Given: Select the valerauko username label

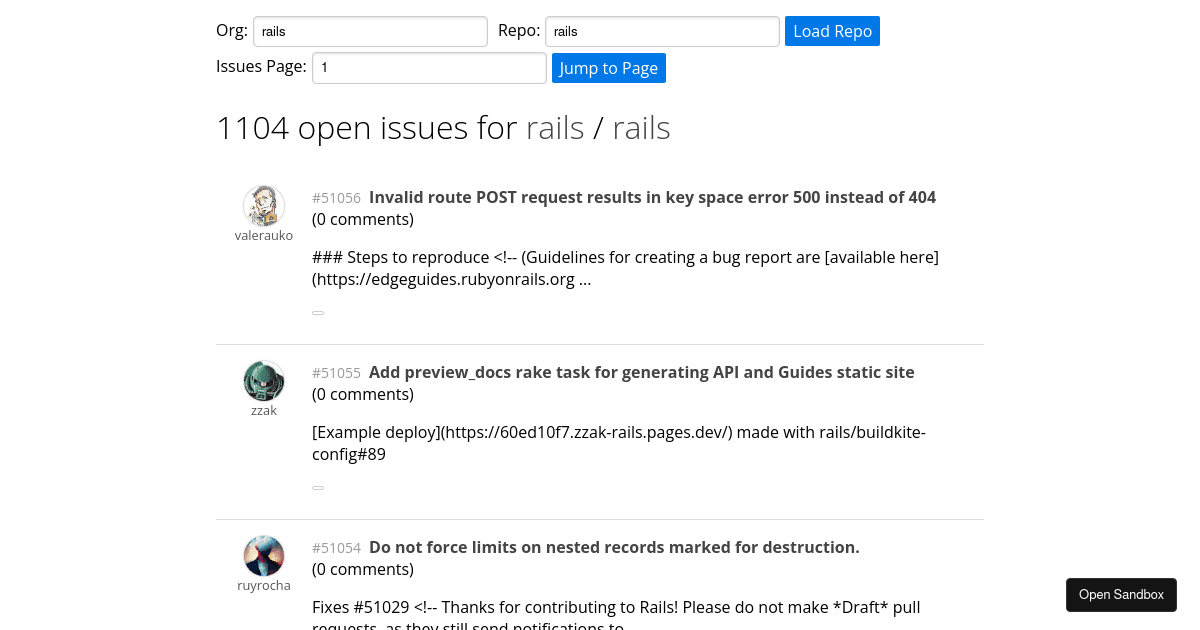Looking at the screenshot, I should (263, 235).
